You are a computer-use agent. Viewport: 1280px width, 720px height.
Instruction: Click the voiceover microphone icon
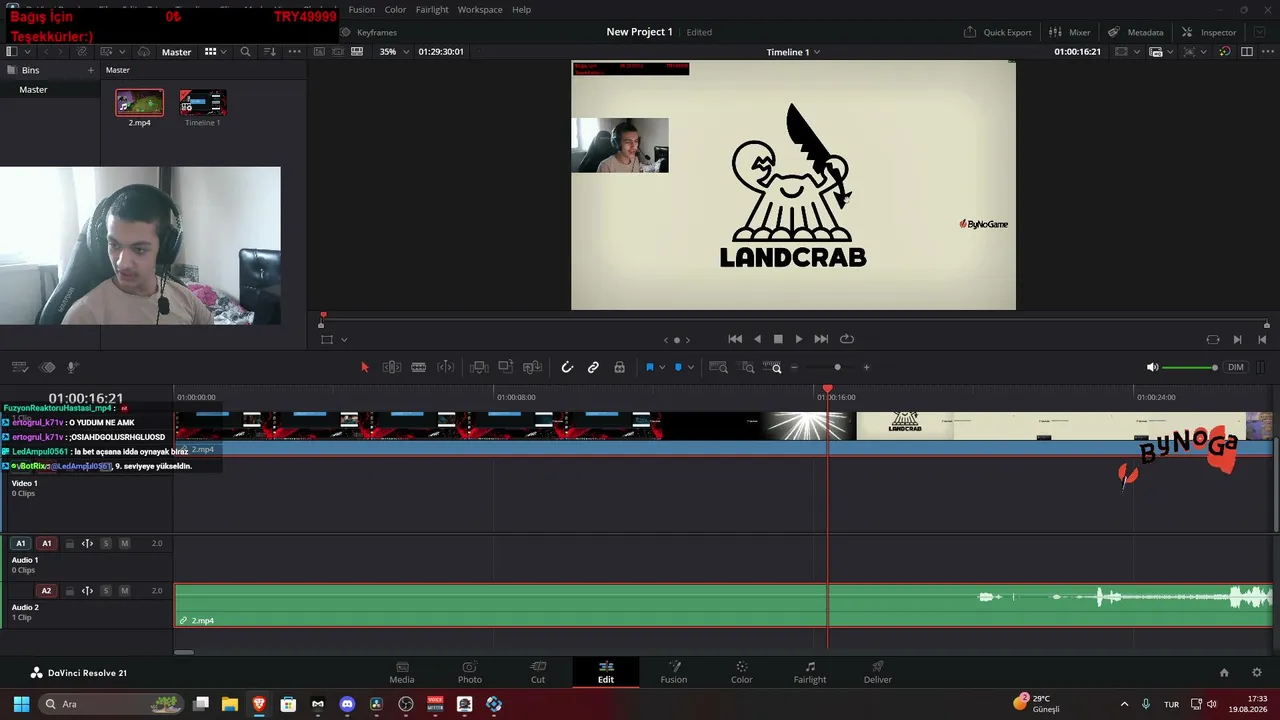[x=72, y=367]
